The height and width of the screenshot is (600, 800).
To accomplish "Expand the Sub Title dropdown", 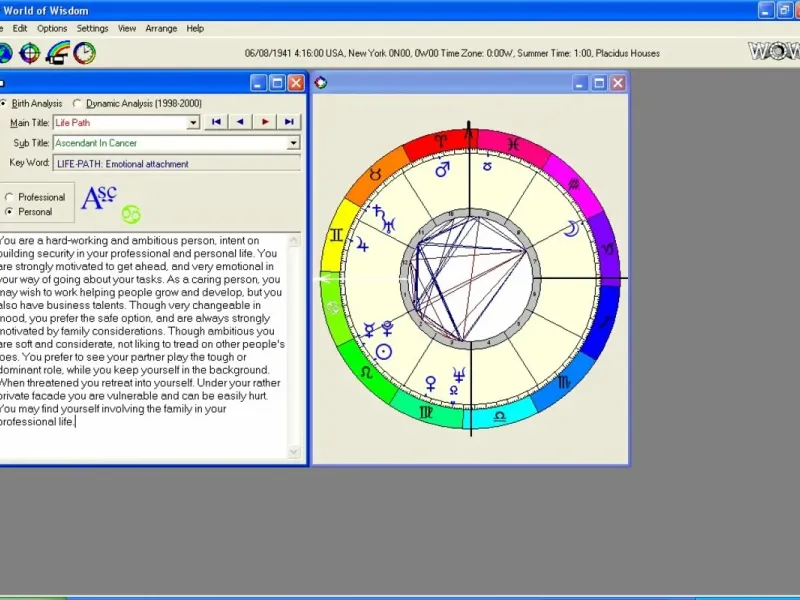I will 293,143.
